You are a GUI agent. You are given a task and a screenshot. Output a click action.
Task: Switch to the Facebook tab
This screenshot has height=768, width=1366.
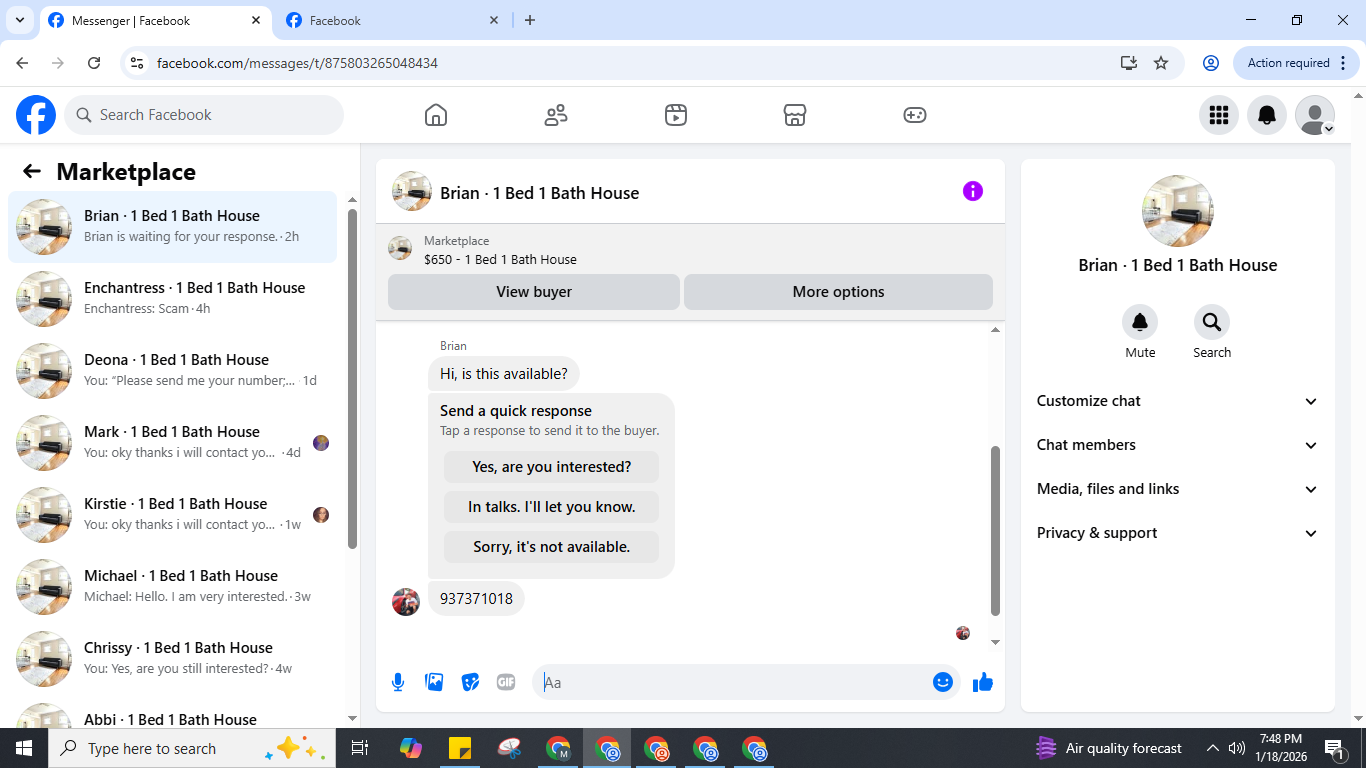pos(392,21)
